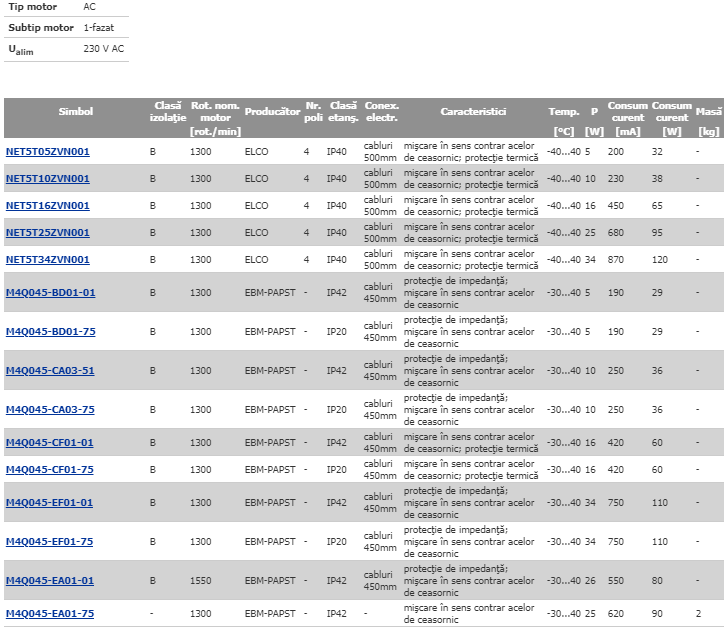This screenshot has width=725, height=627.
Task: Click mass value 2 in last row
Action: click(698, 614)
